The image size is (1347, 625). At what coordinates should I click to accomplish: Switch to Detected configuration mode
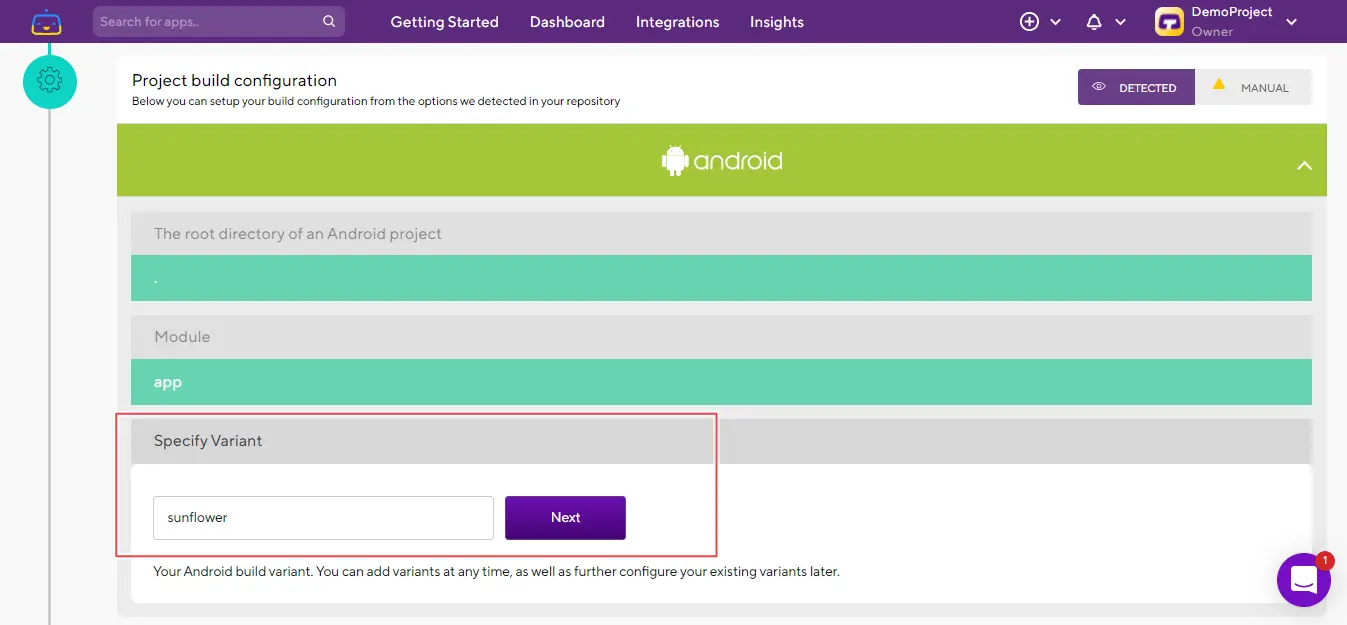tap(1136, 88)
